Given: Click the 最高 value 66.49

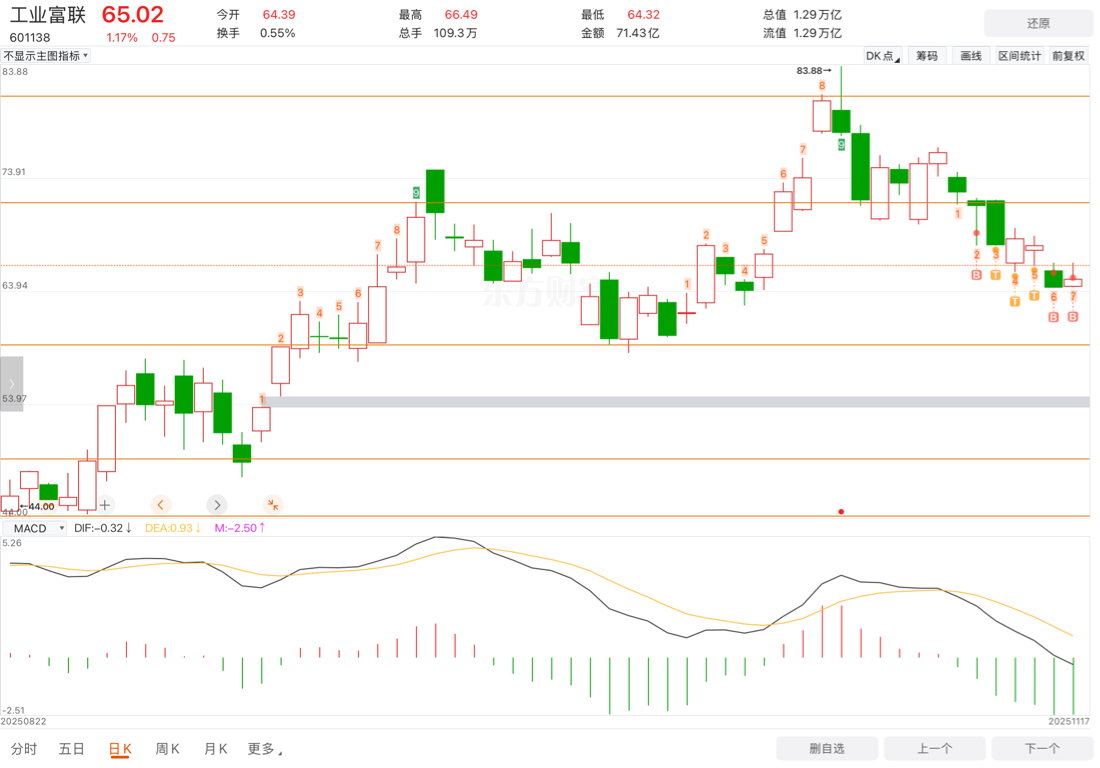Looking at the screenshot, I should point(461,15).
